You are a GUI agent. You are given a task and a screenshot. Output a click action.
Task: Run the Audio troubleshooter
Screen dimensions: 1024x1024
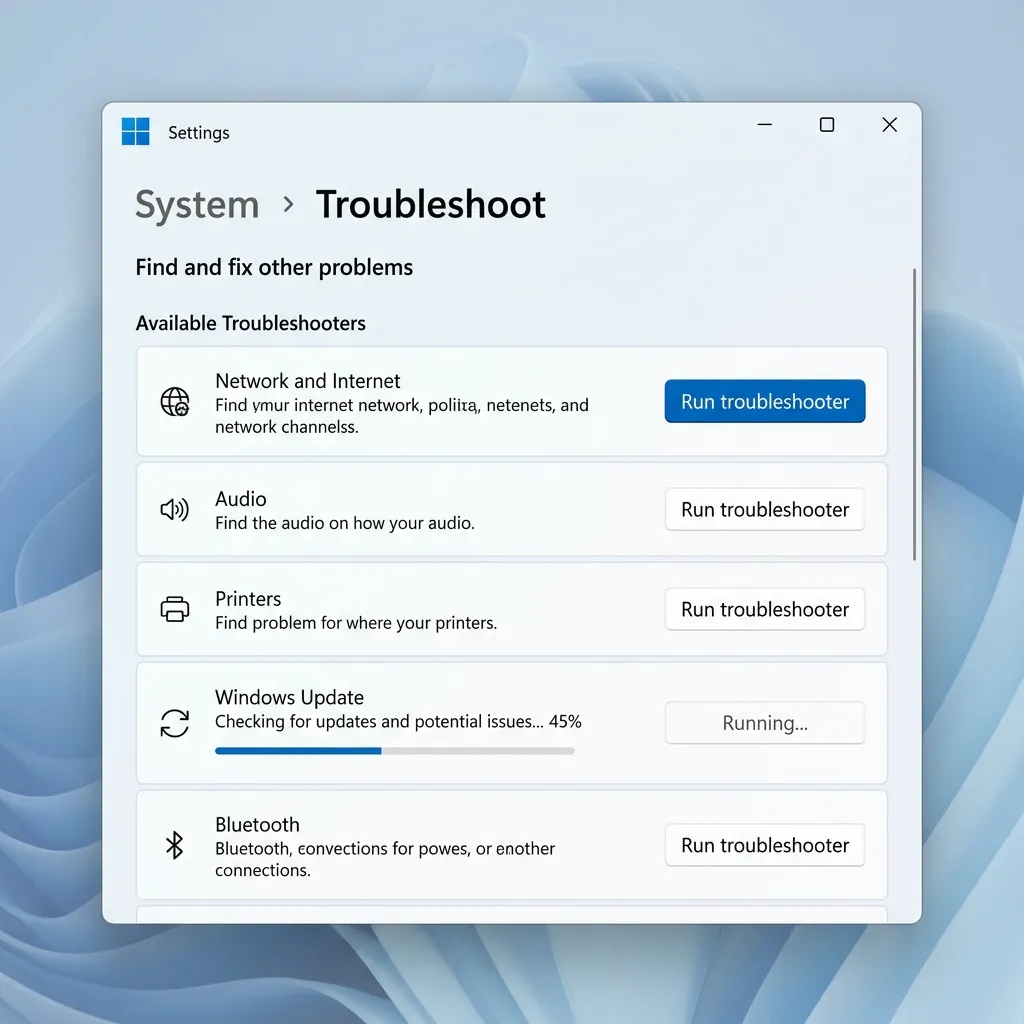click(765, 509)
